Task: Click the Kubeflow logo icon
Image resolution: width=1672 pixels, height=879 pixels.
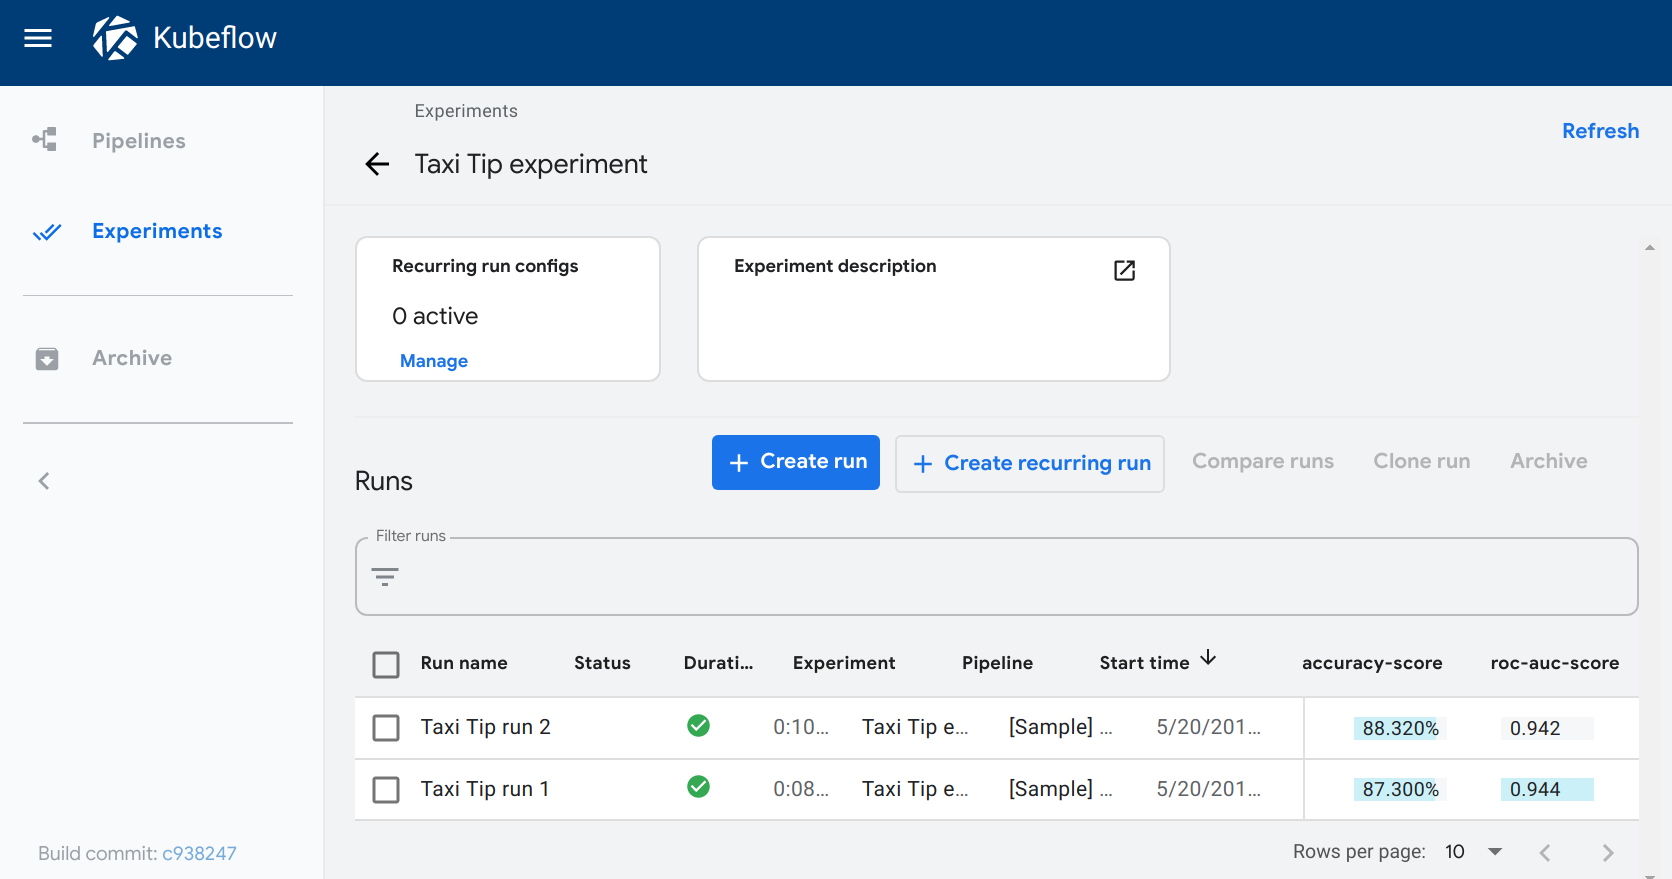Action: coord(116,38)
